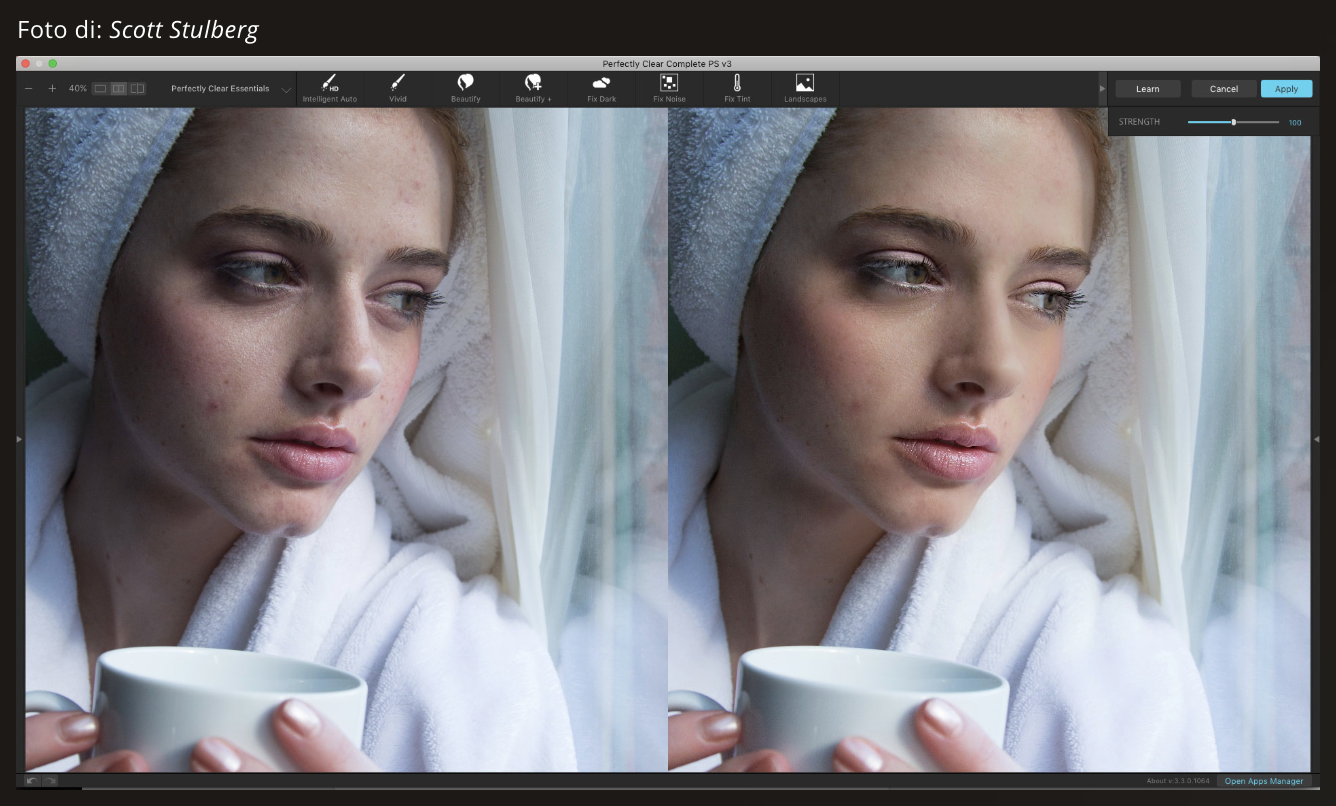Click the About v:3.3.0.1064 text
The width and height of the screenshot is (1336, 806).
1178,781
